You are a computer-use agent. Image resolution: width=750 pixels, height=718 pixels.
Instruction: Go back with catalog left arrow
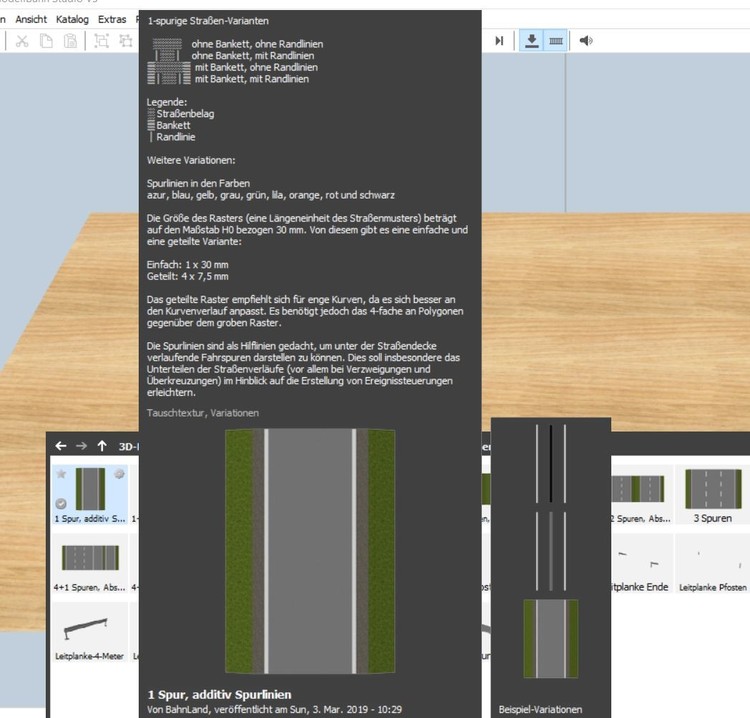point(60,446)
